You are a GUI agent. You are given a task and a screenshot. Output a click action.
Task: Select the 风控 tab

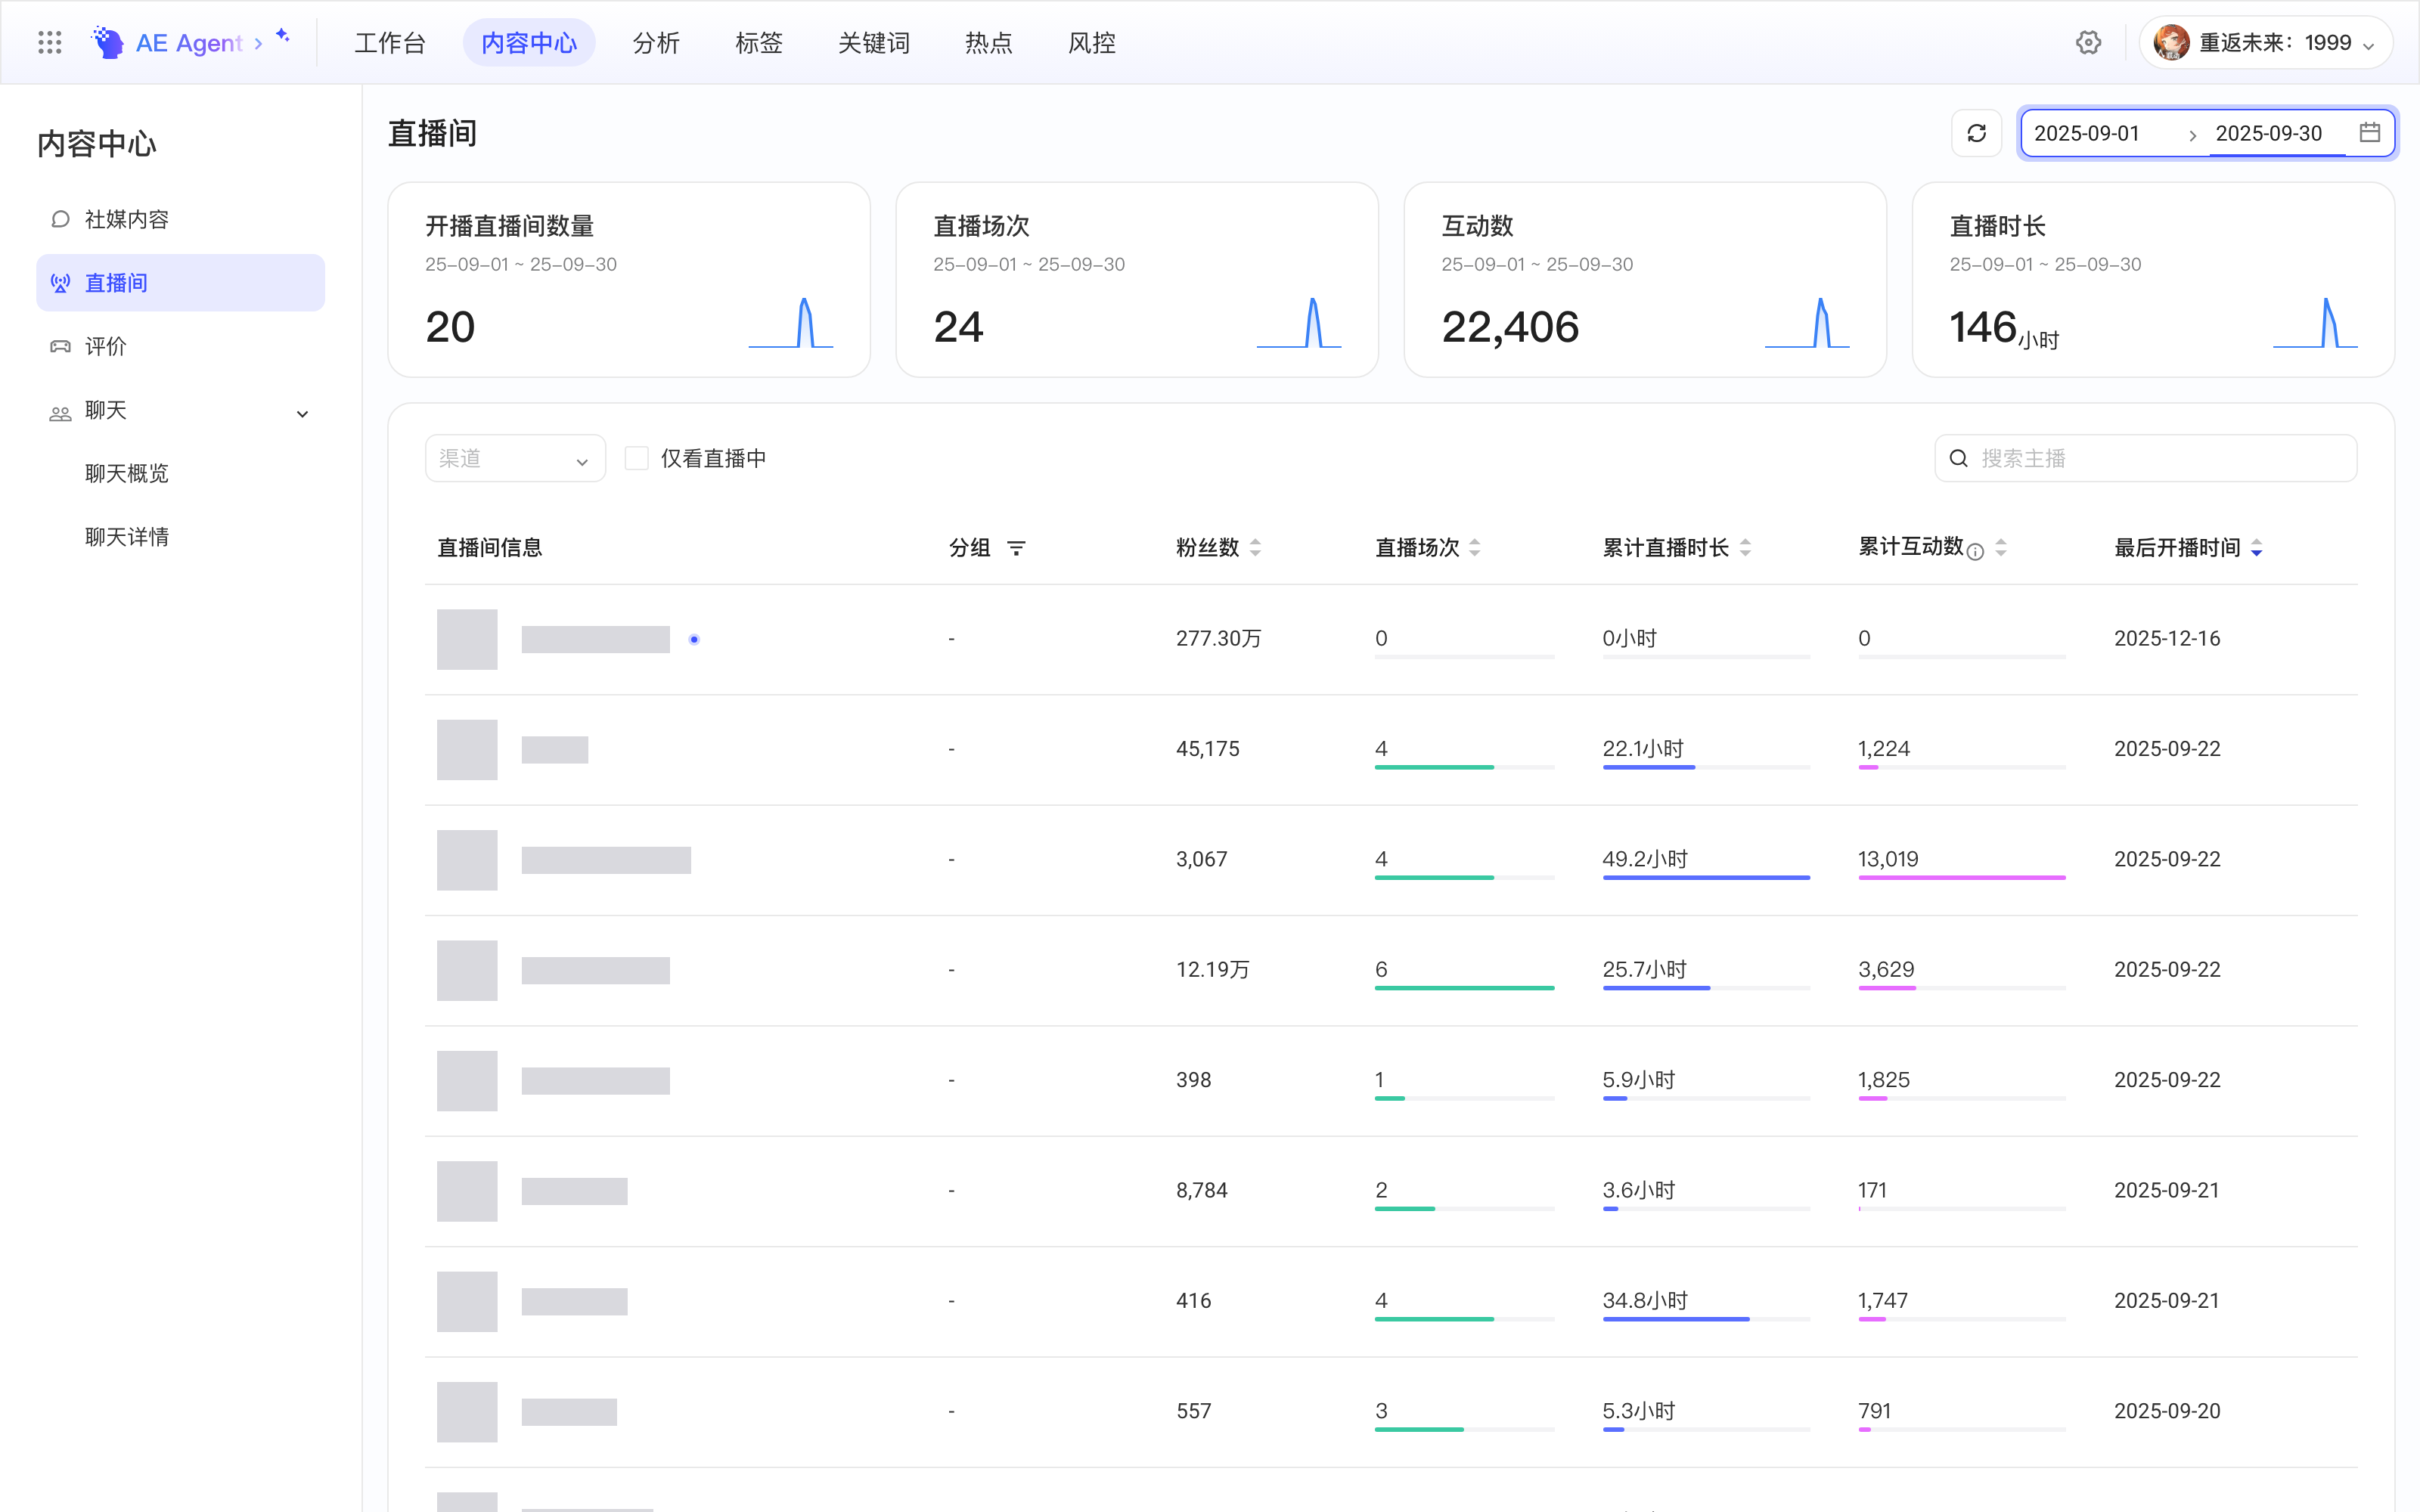pos(1091,42)
